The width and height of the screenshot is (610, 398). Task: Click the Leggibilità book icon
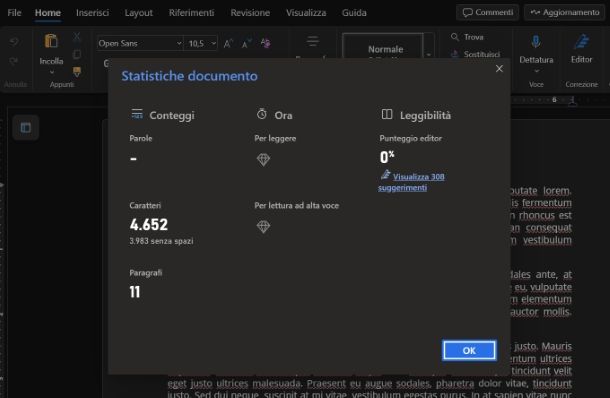387,114
